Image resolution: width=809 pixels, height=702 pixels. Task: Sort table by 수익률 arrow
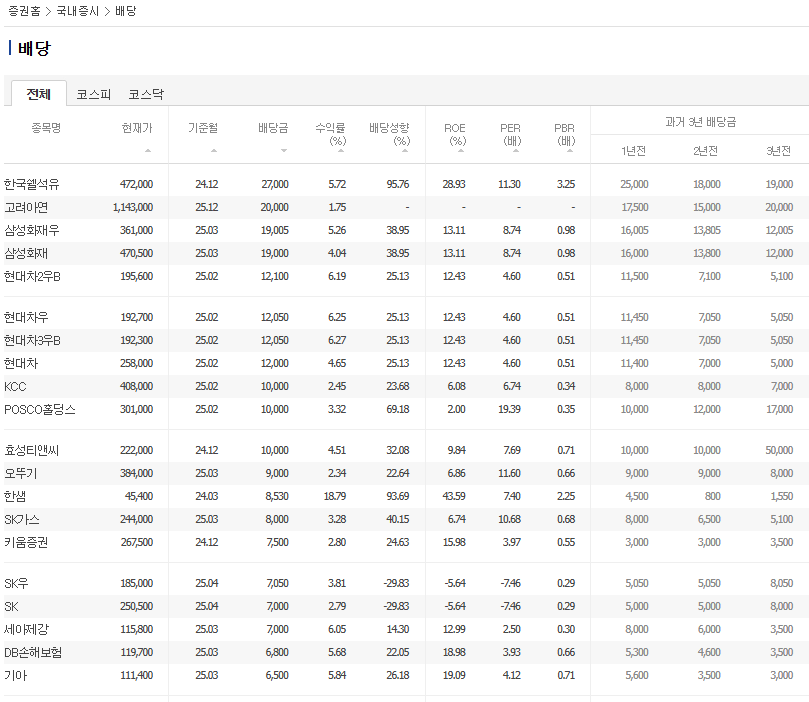coord(340,151)
